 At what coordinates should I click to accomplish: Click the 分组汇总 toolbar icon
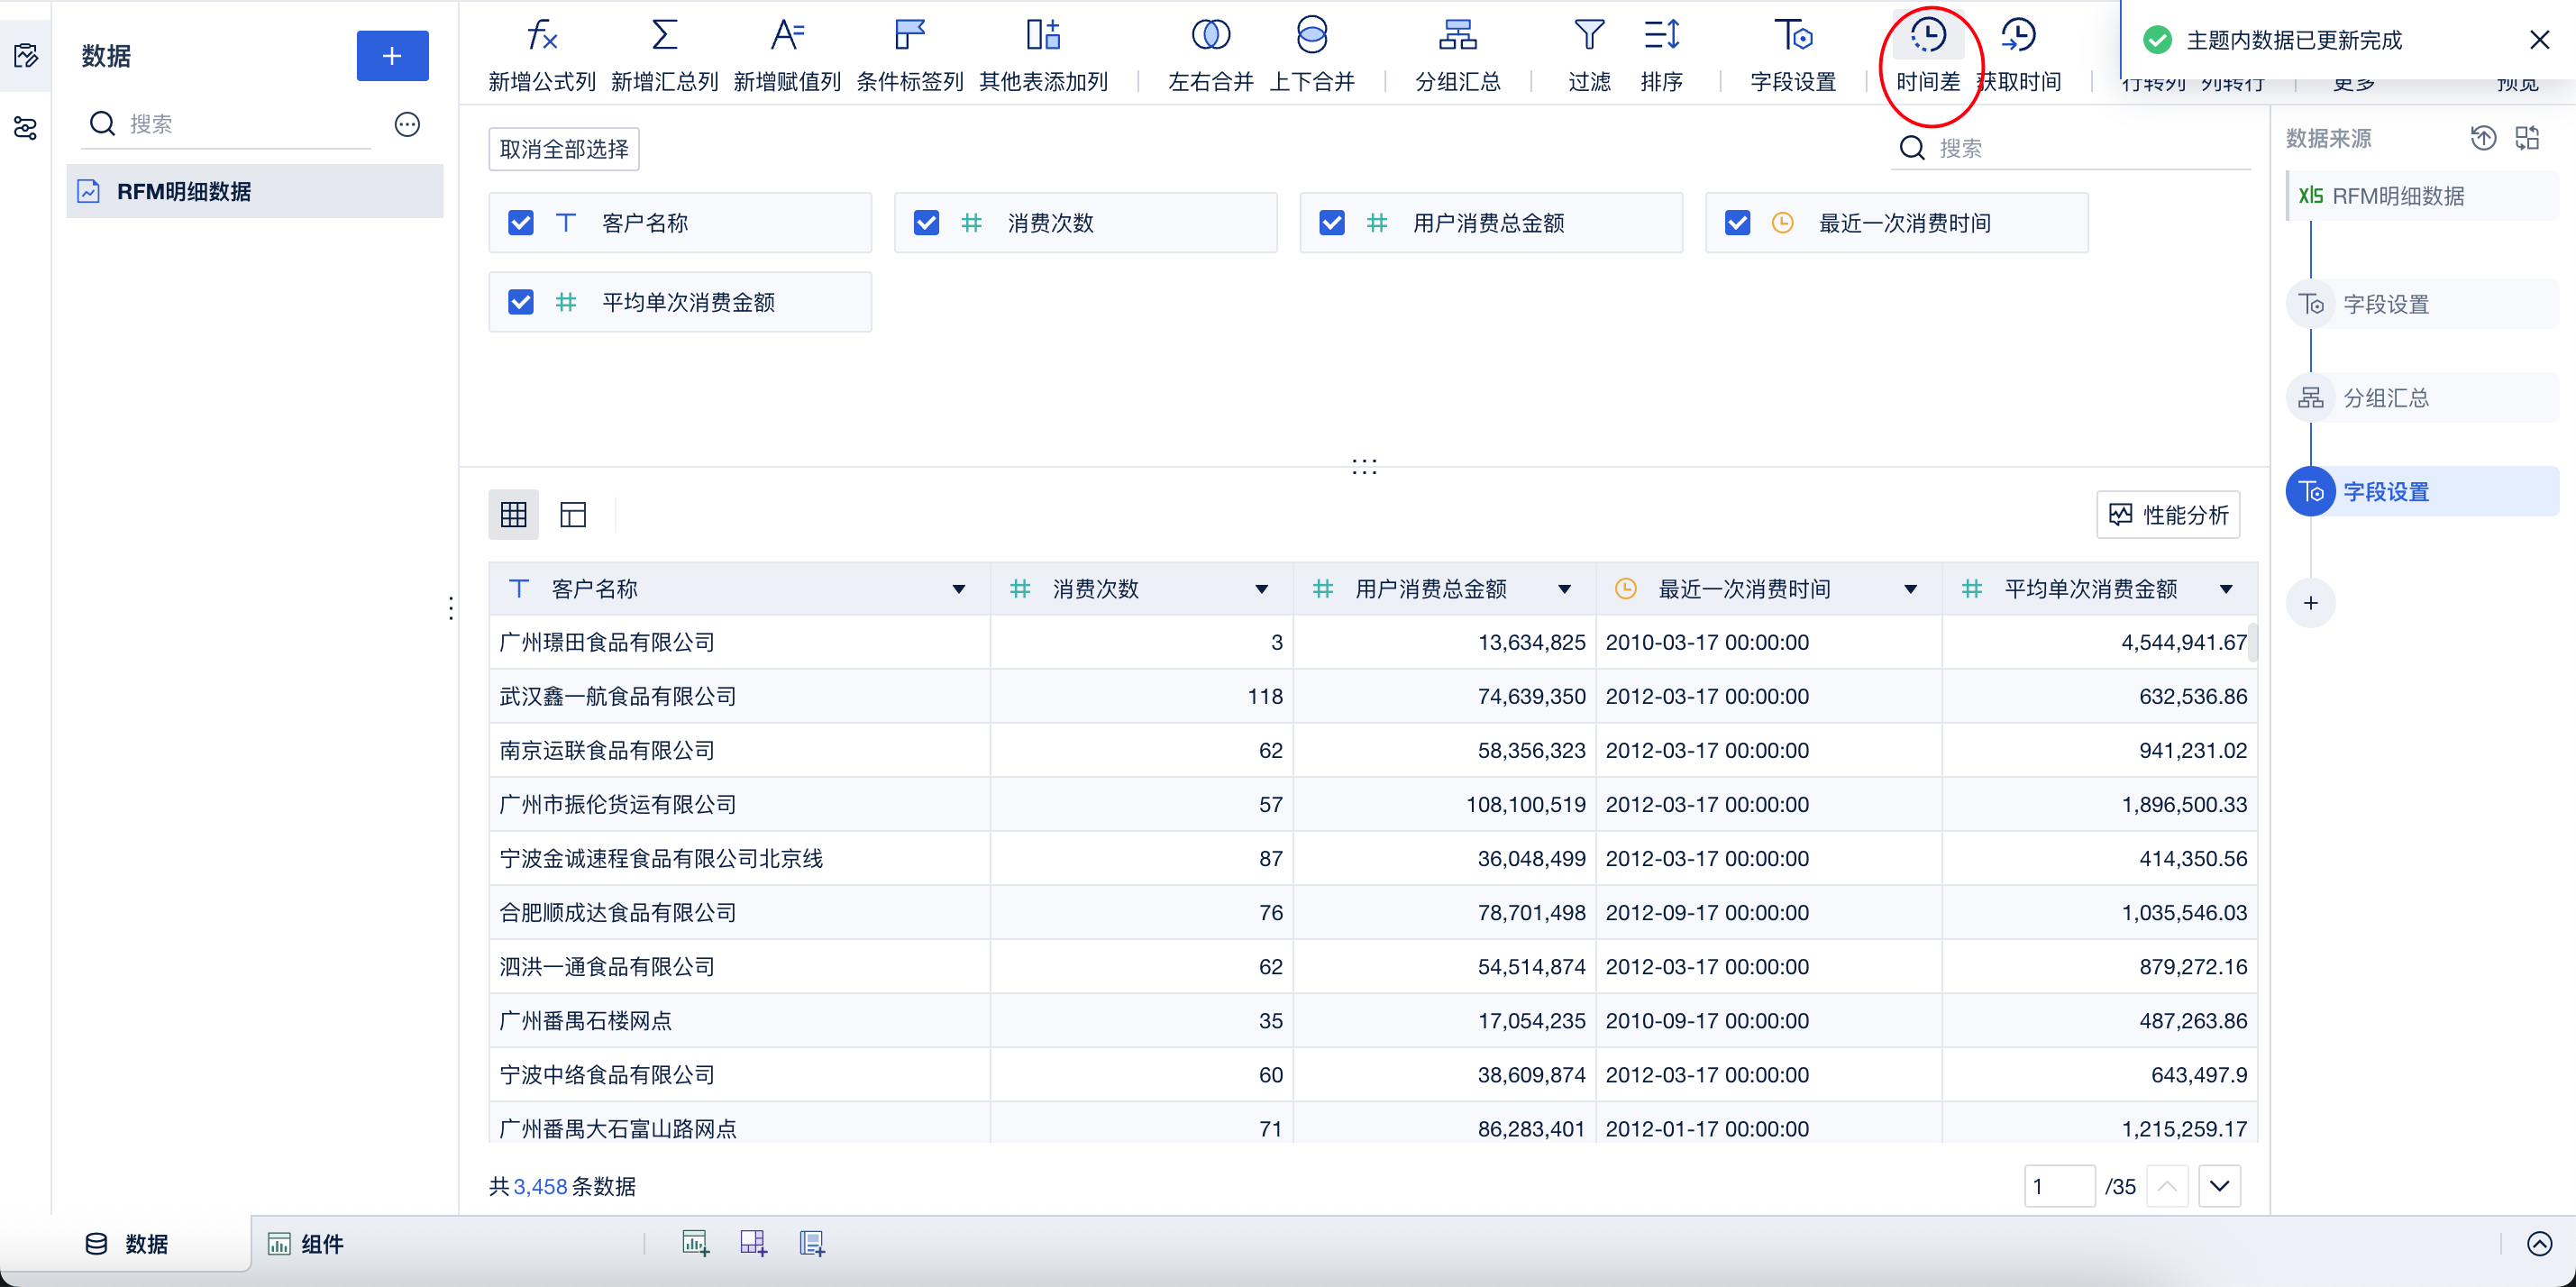pos(1457,36)
